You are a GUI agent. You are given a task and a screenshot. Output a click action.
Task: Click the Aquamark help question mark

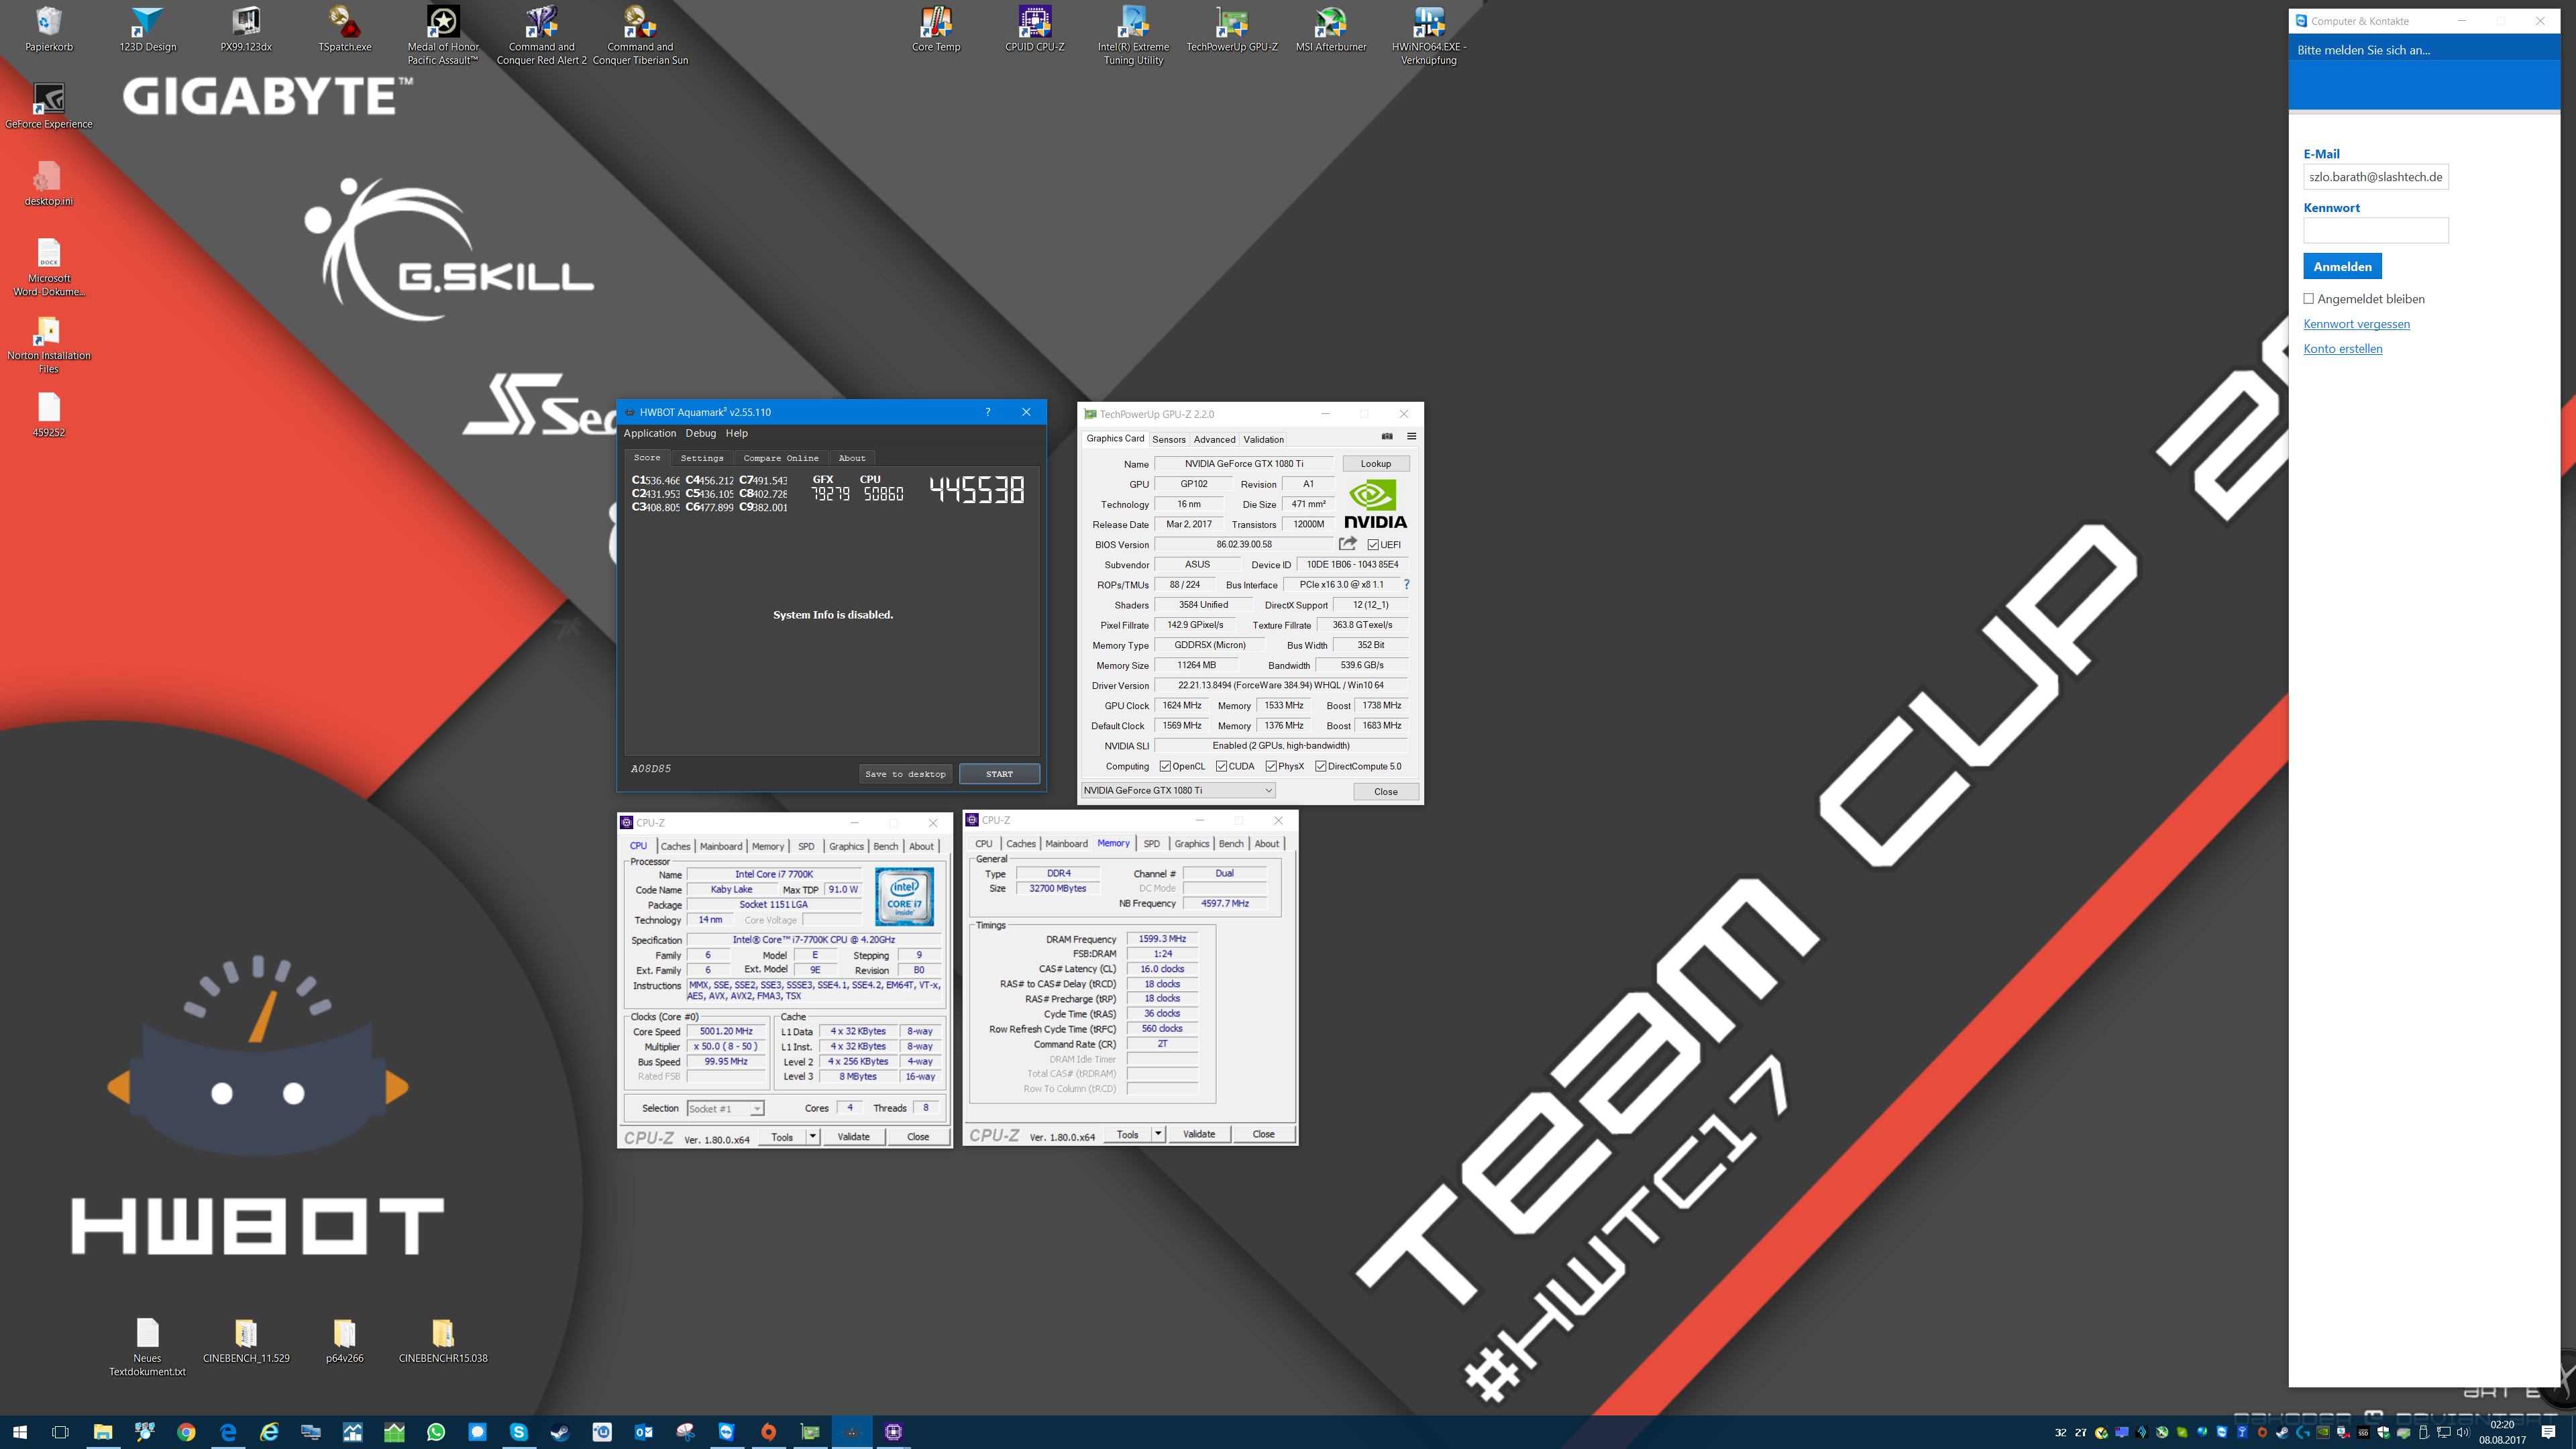(987, 412)
